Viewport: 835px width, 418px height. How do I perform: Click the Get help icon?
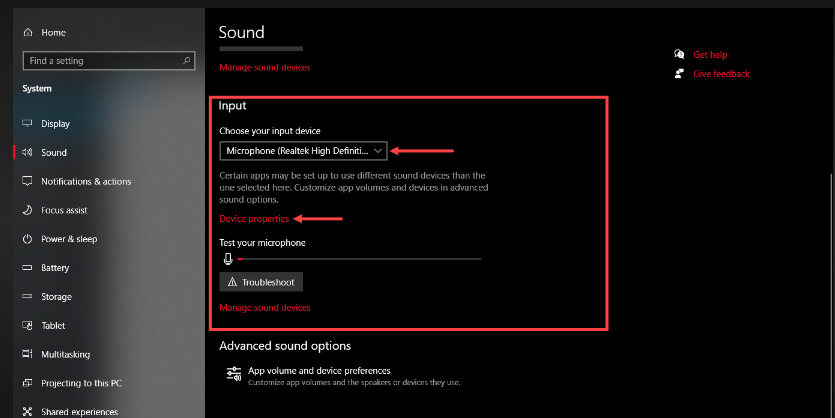point(680,54)
